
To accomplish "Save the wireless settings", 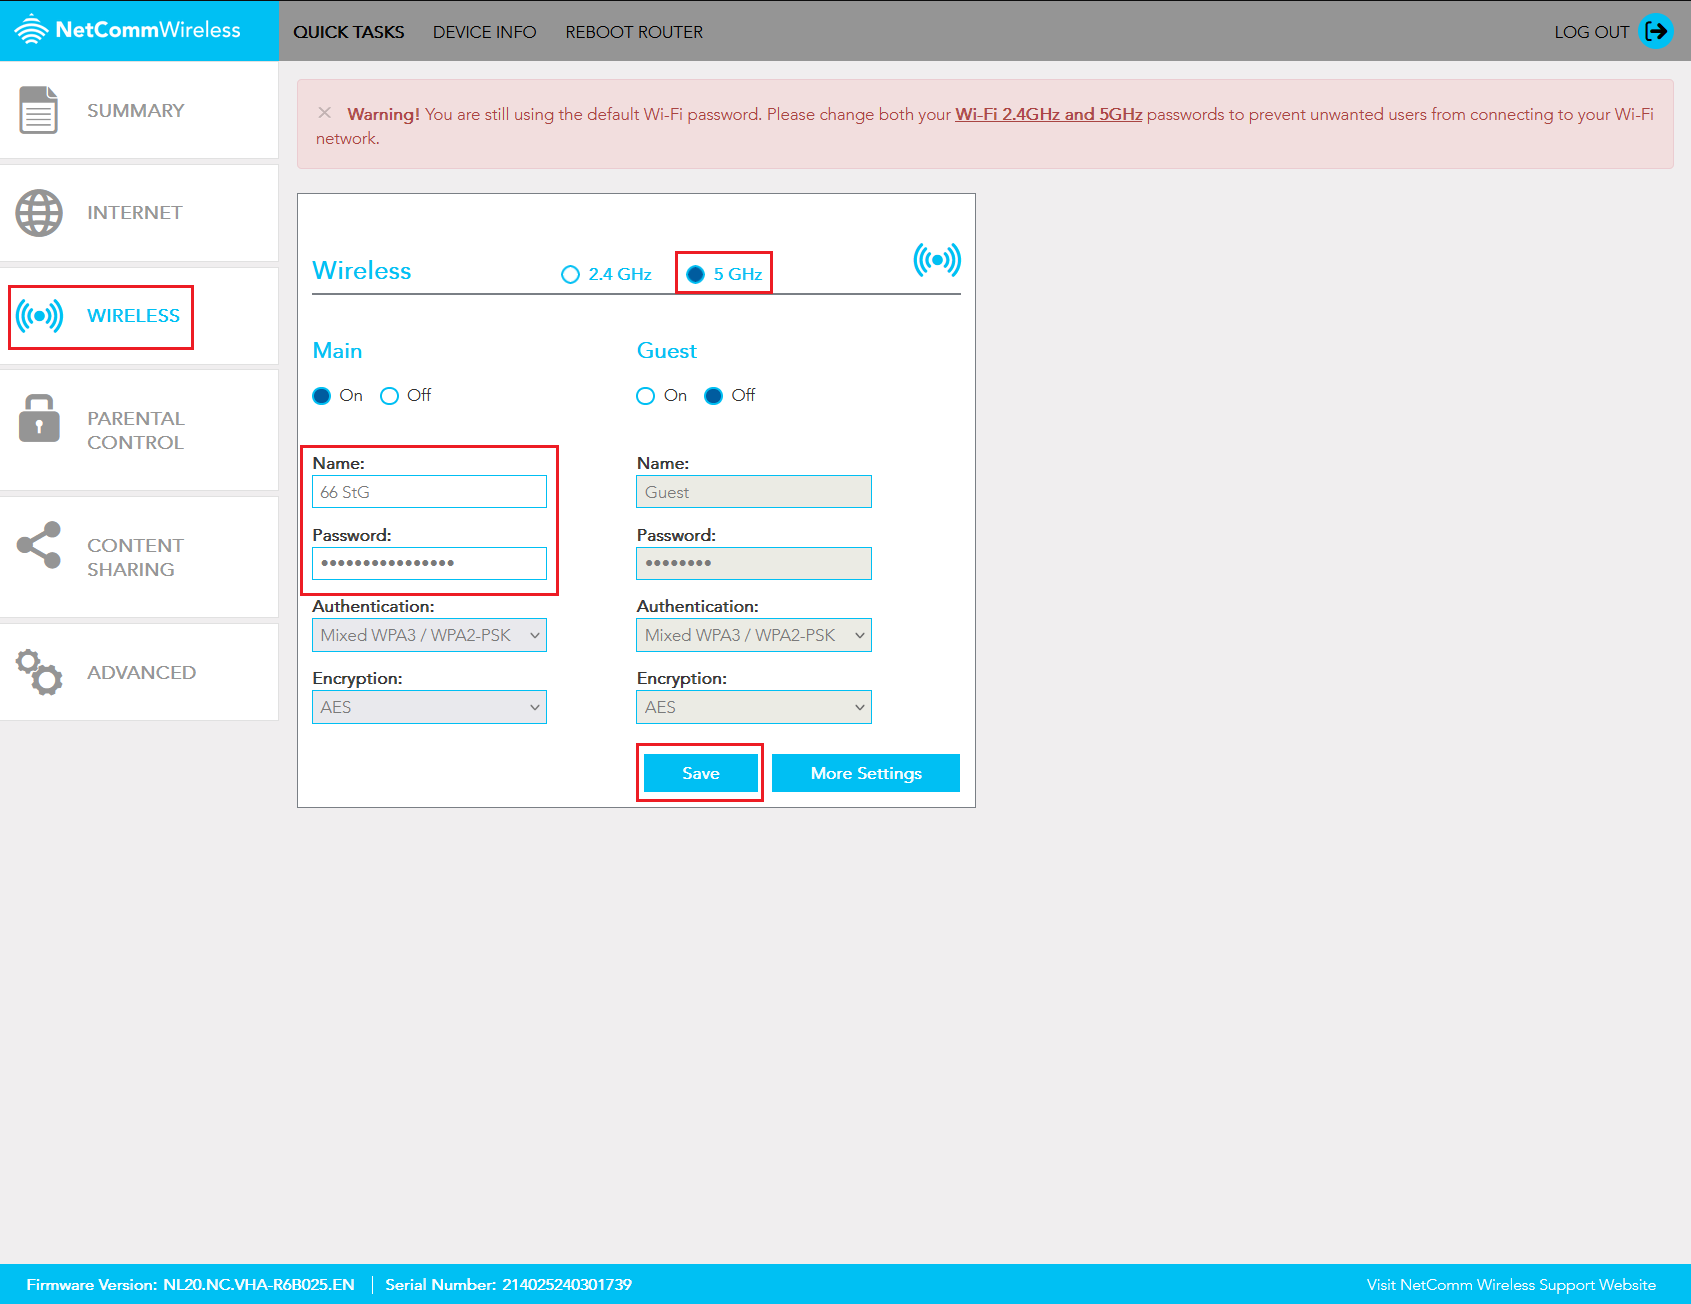I will point(700,772).
